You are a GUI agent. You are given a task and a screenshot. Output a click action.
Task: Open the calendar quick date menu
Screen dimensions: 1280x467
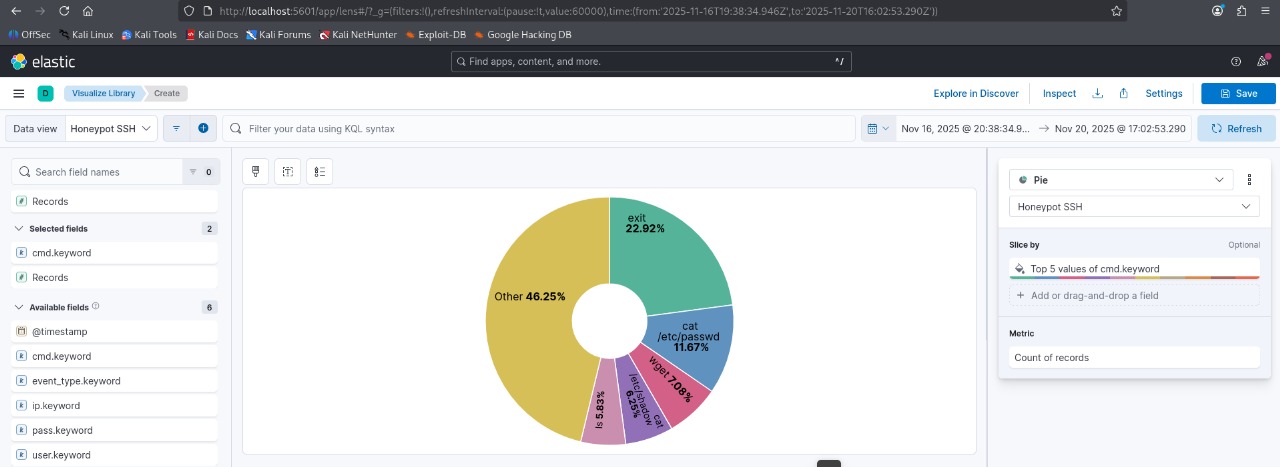click(x=877, y=129)
